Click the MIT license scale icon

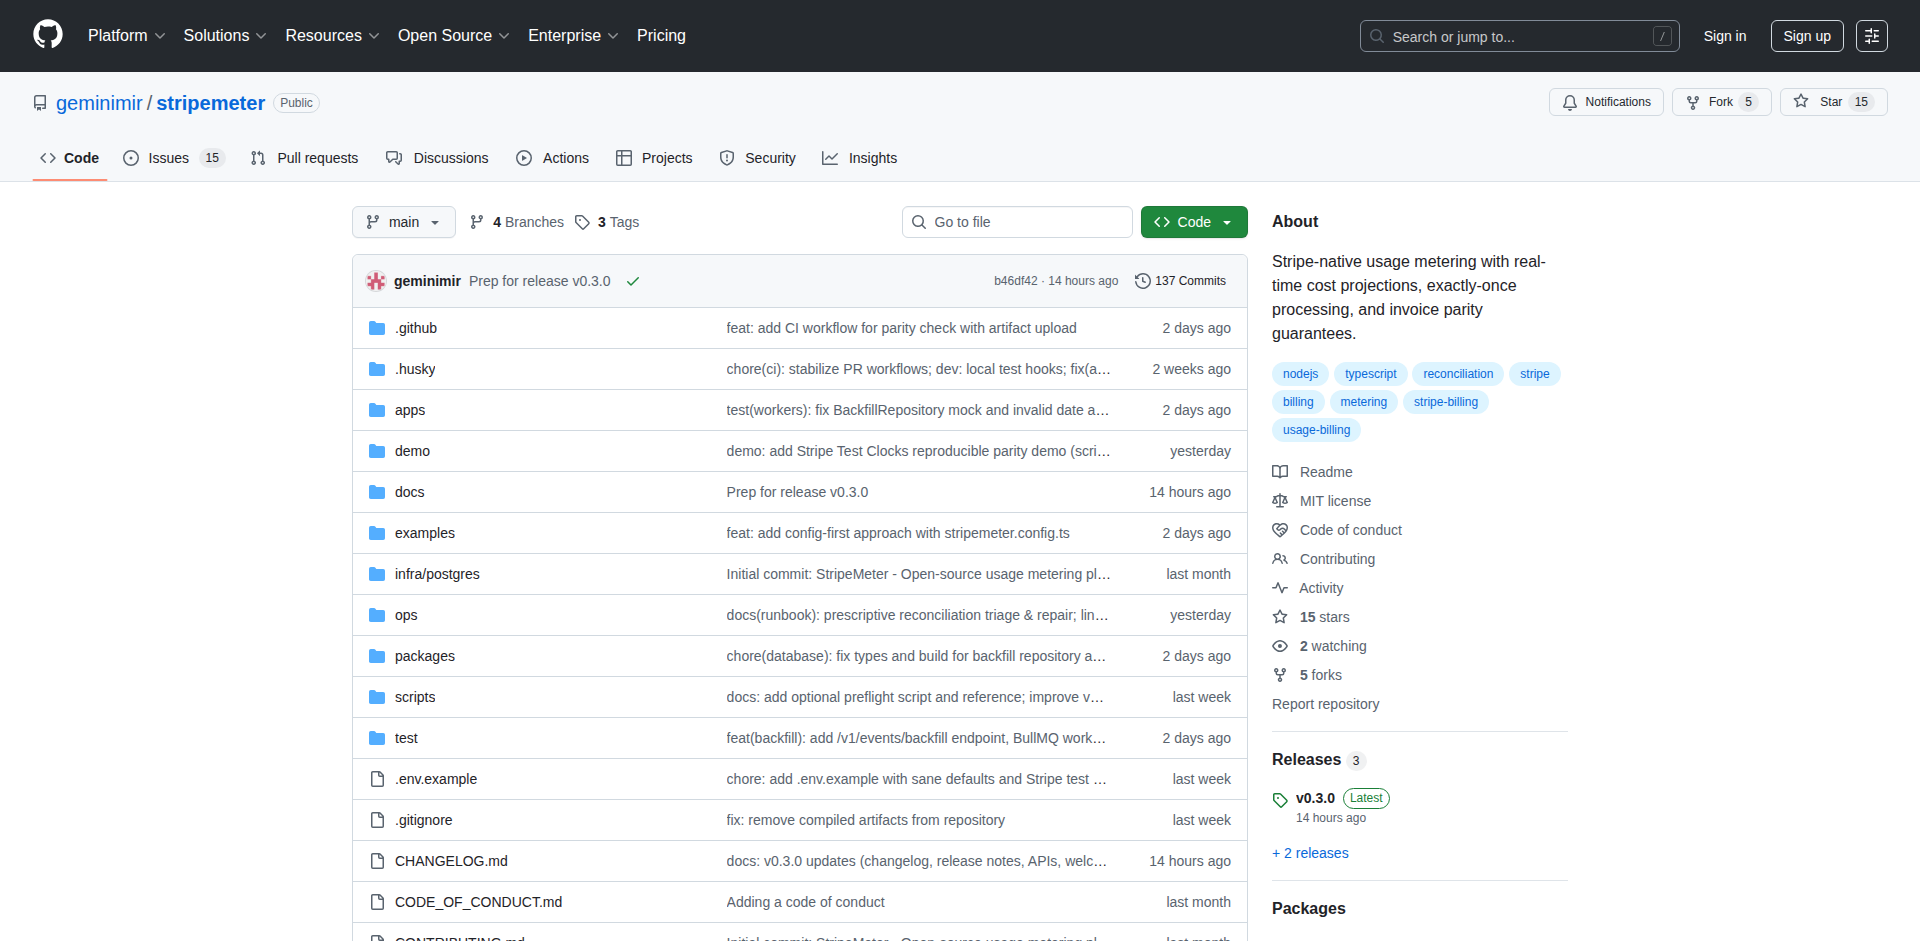(1280, 501)
